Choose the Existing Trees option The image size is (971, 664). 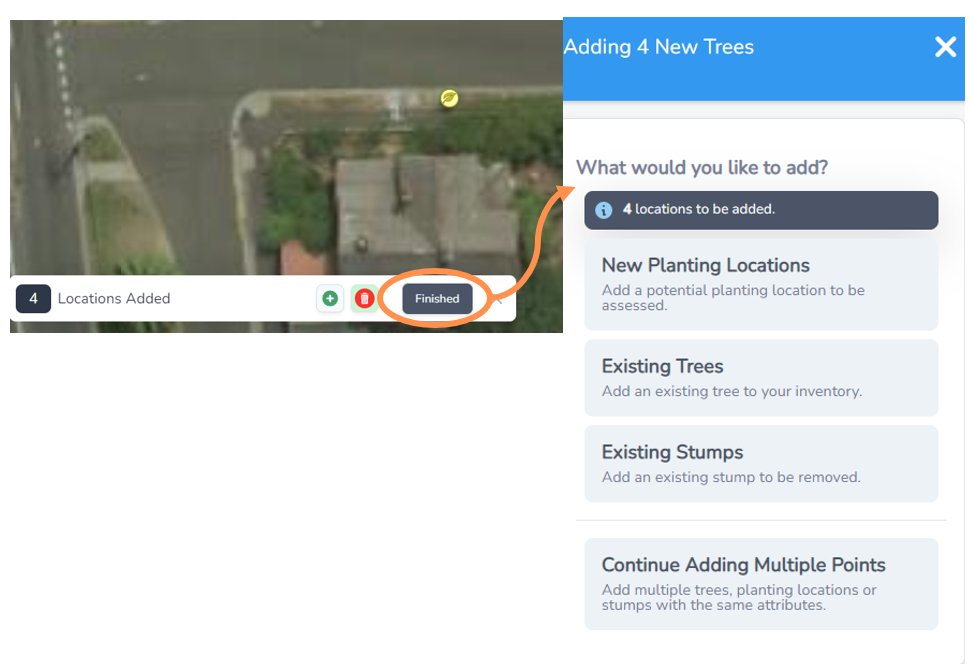(x=761, y=377)
